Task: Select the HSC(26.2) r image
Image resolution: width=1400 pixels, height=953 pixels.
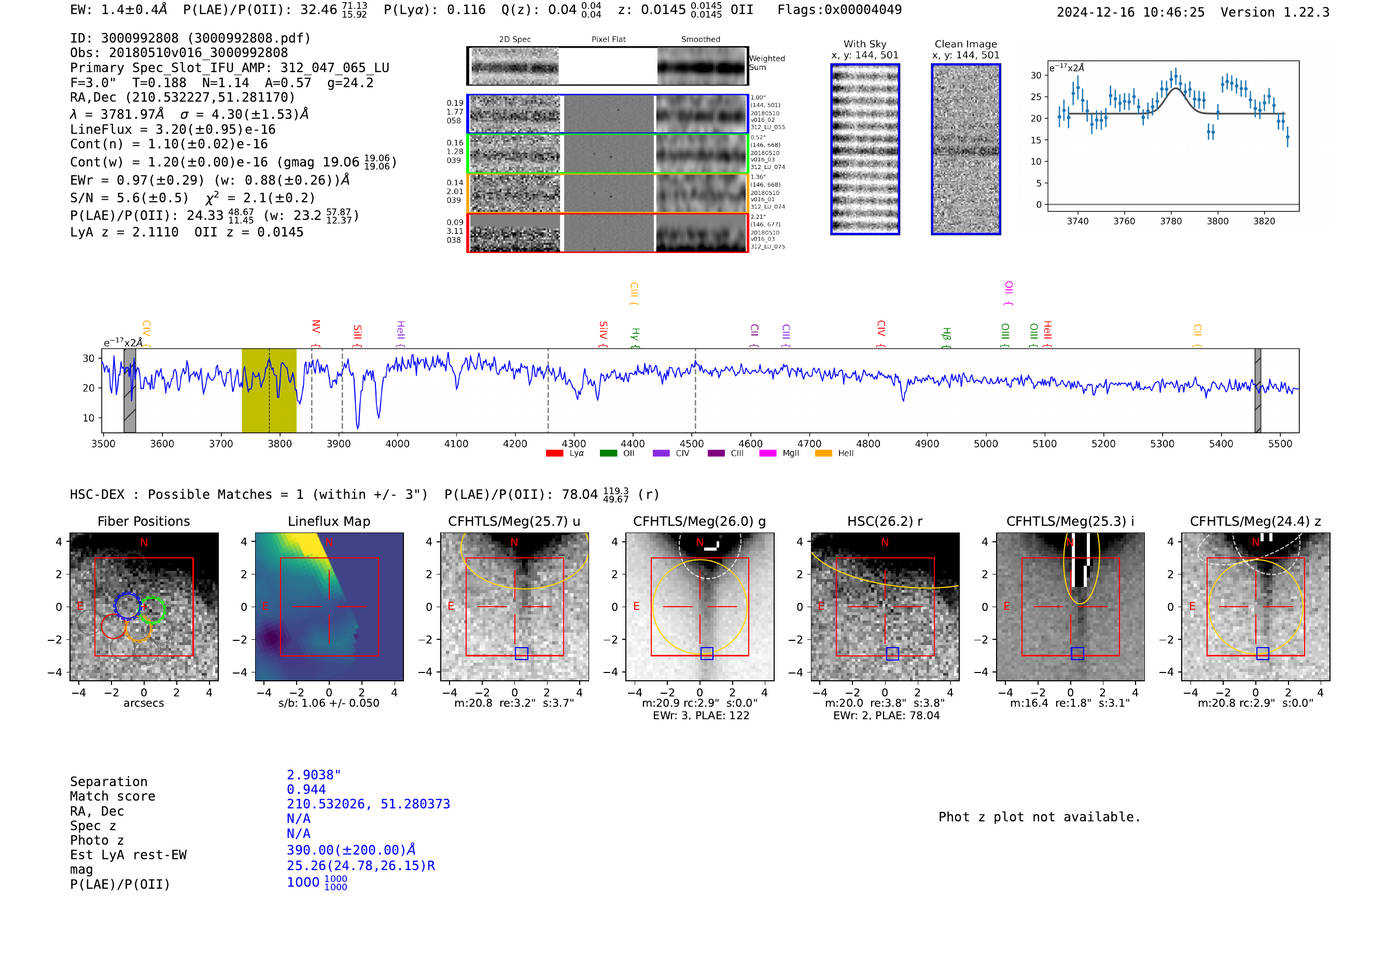Action: tap(885, 607)
